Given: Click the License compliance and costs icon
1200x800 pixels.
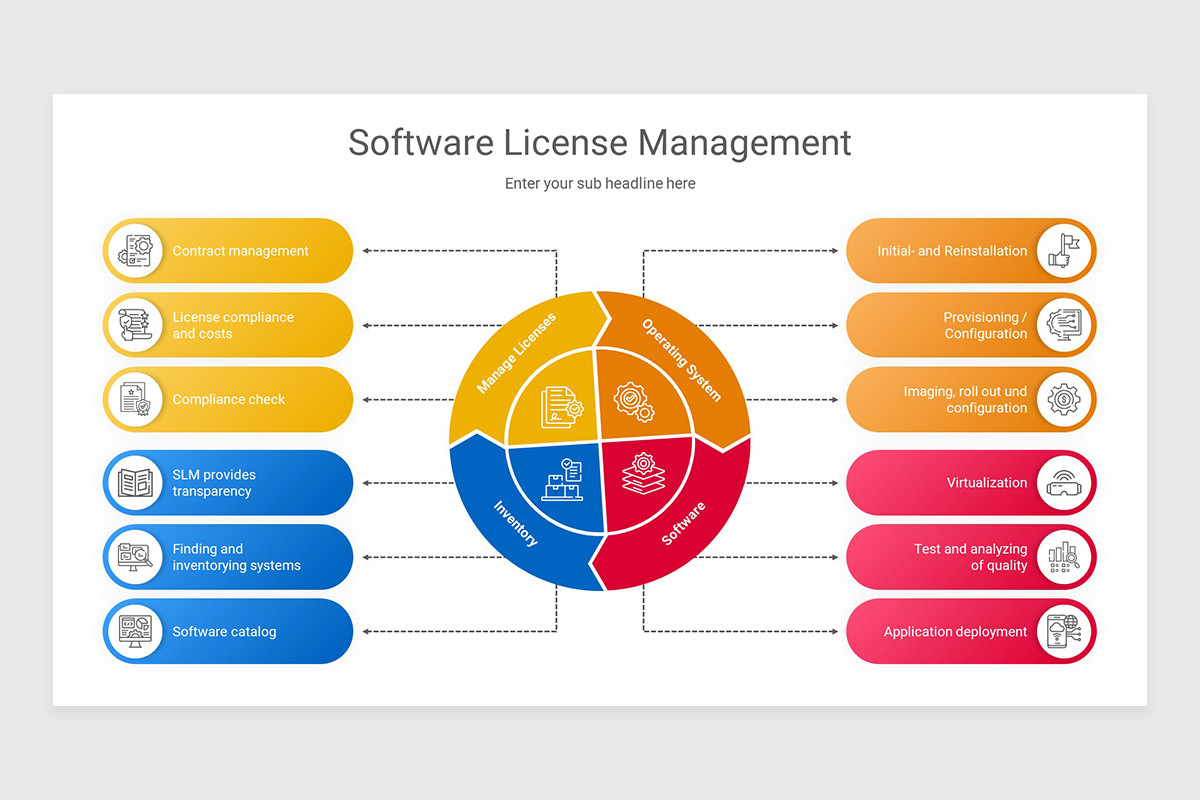Looking at the screenshot, I should [134, 325].
